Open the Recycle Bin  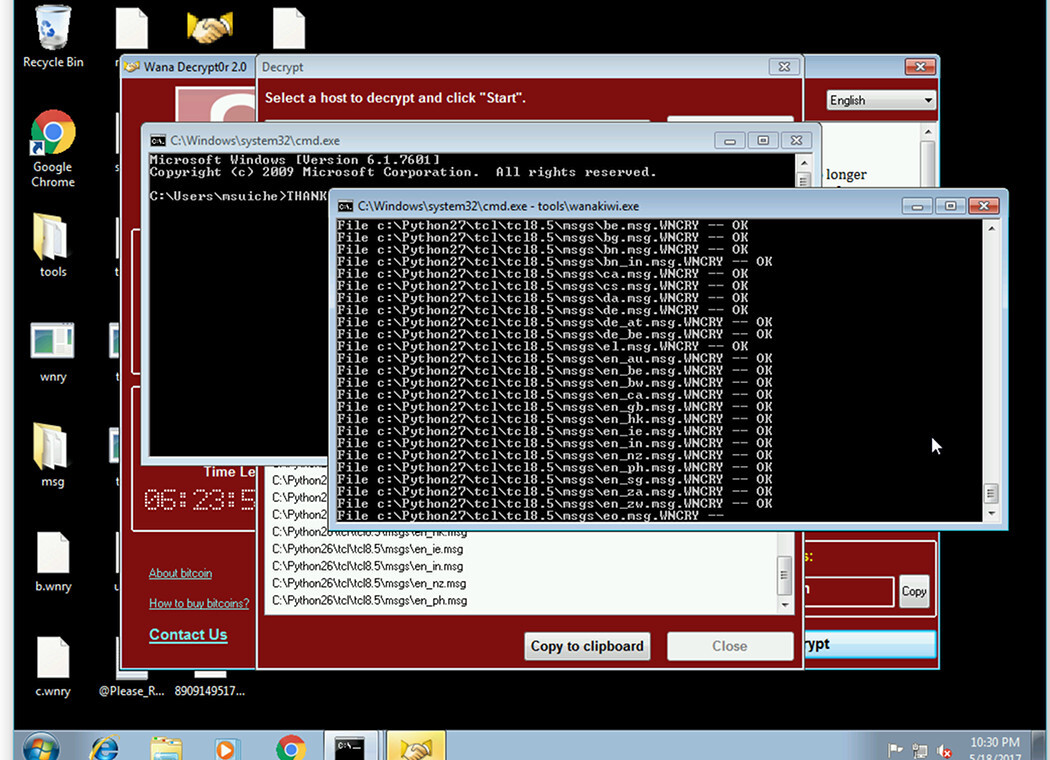click(51, 25)
